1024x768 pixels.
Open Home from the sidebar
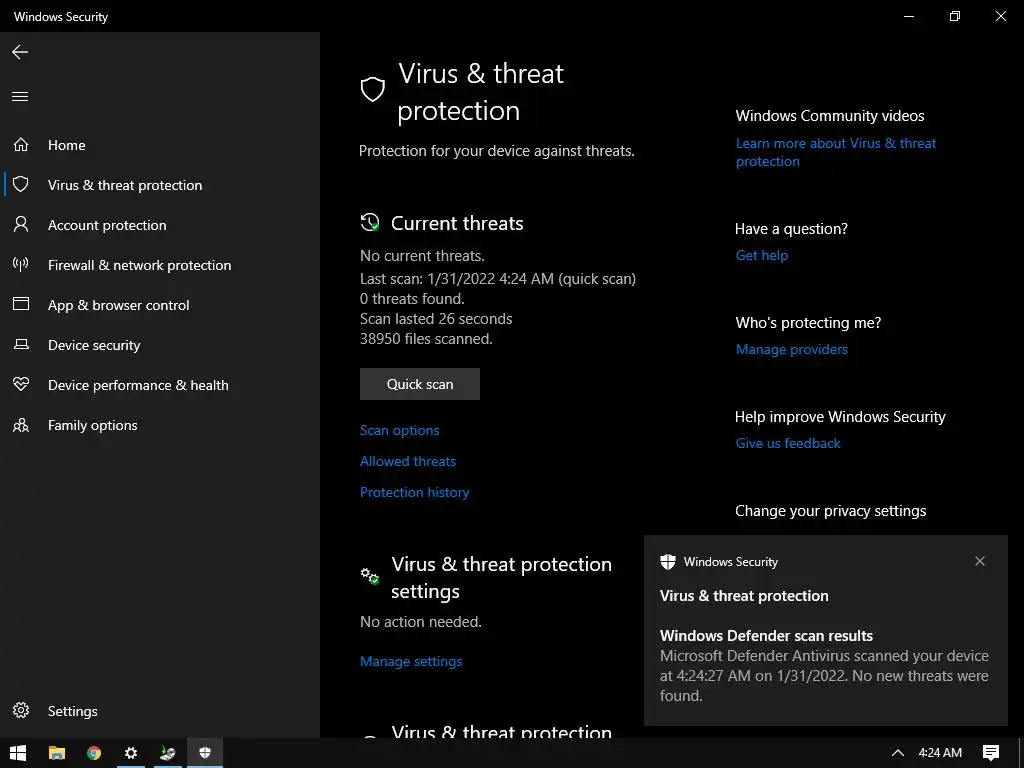tap(66, 145)
